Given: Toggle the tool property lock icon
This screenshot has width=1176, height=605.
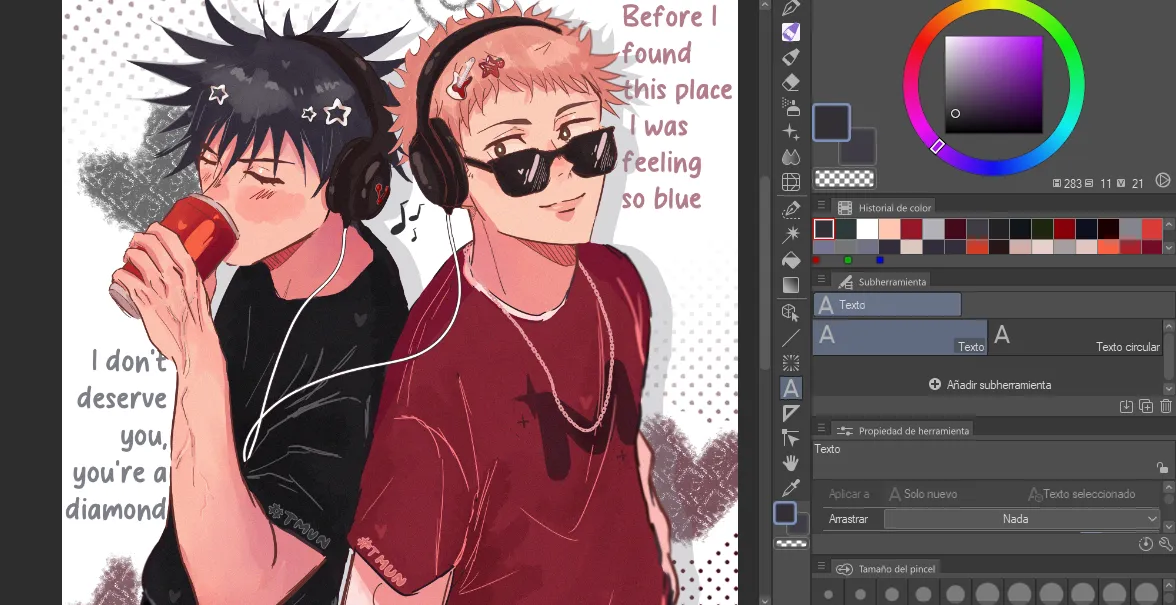Looking at the screenshot, I should [x=1162, y=468].
